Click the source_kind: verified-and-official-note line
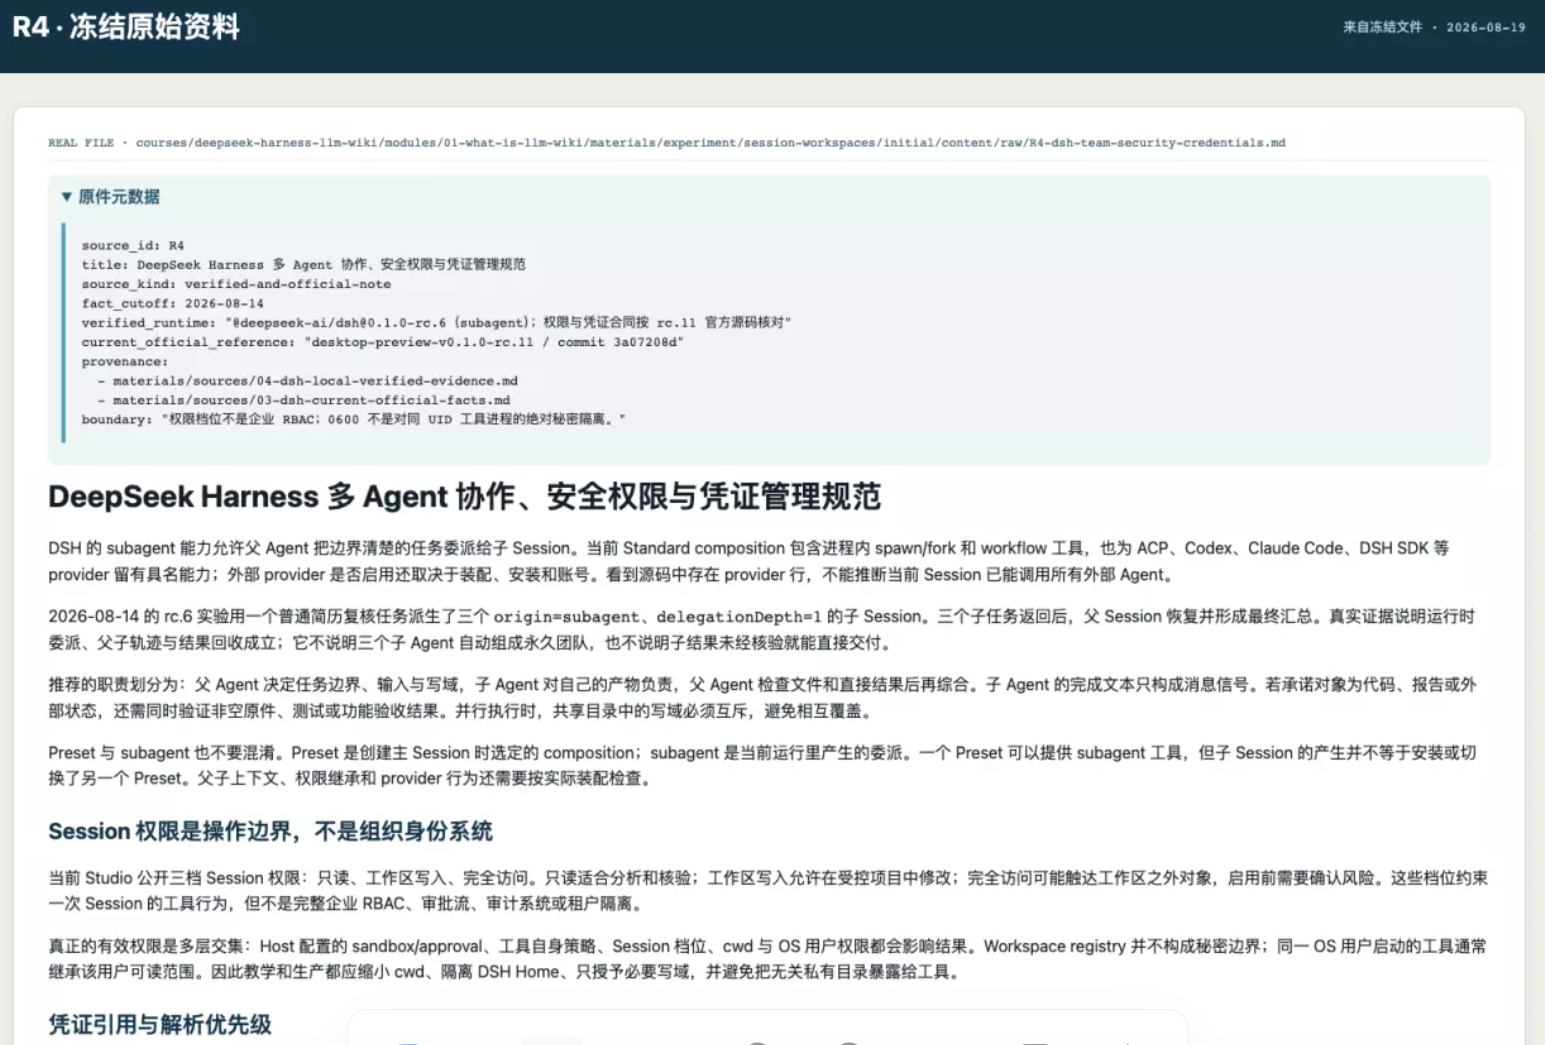The height and width of the screenshot is (1045, 1545). click(236, 284)
